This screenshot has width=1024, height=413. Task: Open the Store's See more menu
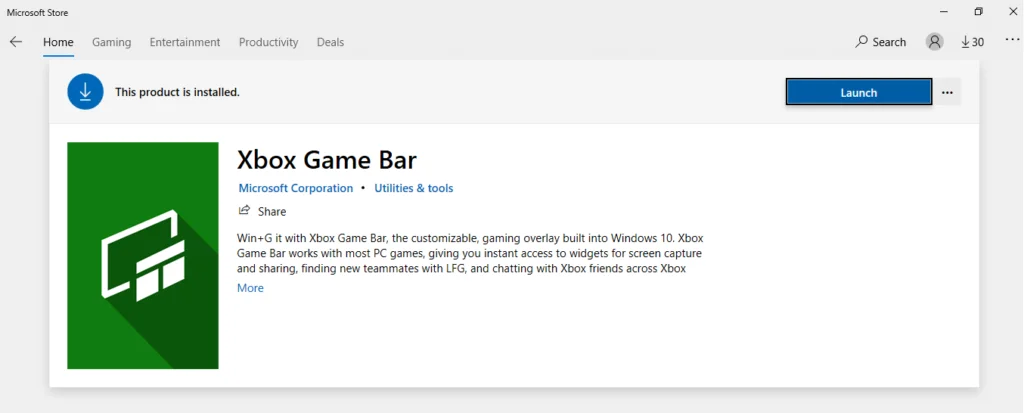(1012, 40)
